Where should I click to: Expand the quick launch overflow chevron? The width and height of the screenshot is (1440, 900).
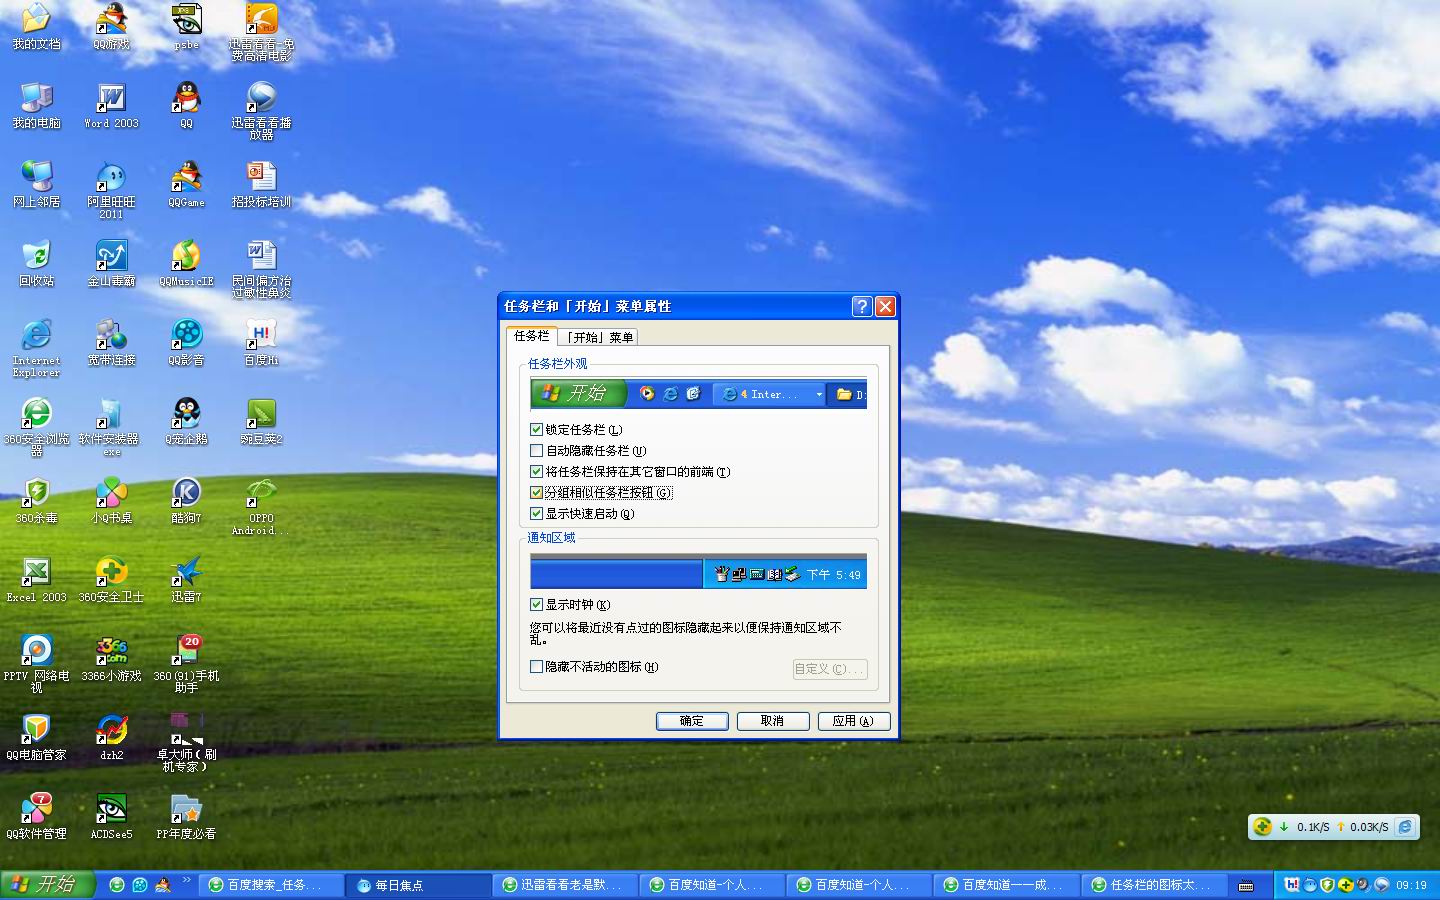186,881
